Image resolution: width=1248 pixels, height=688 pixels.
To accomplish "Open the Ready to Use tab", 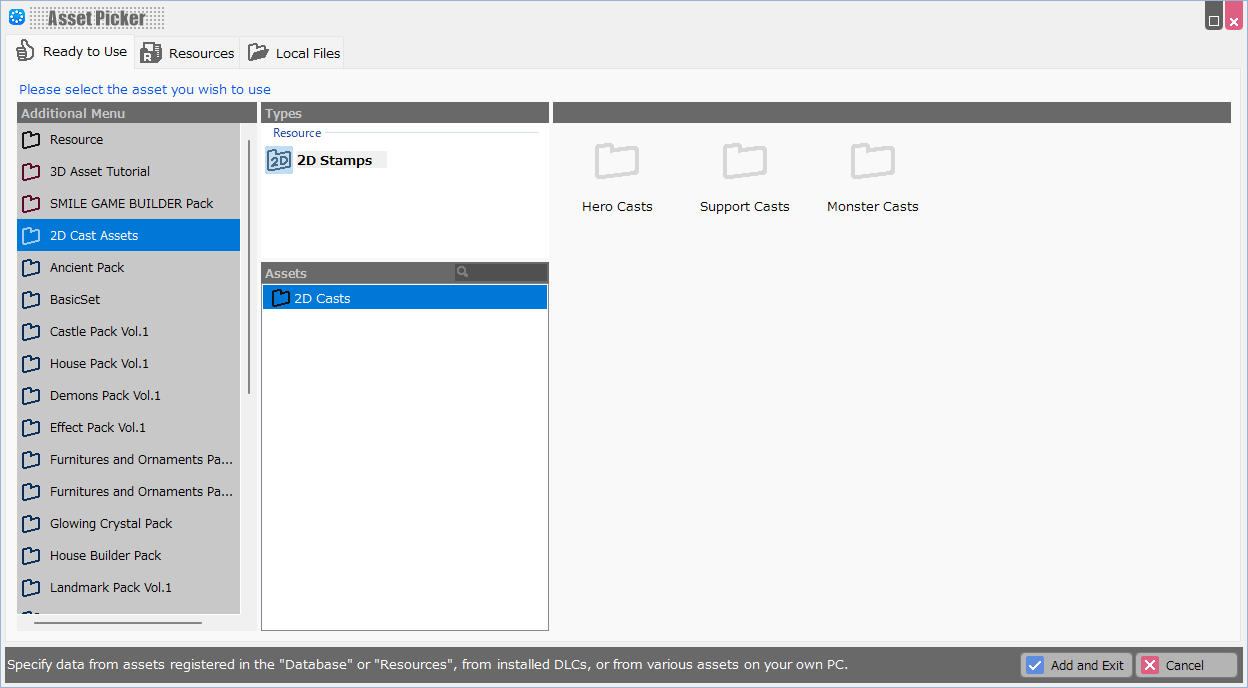I will point(71,52).
